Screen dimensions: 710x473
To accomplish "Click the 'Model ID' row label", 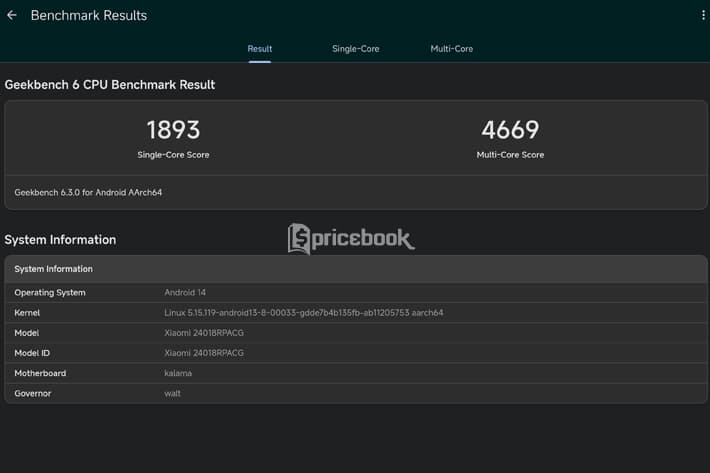I will (x=32, y=353).
